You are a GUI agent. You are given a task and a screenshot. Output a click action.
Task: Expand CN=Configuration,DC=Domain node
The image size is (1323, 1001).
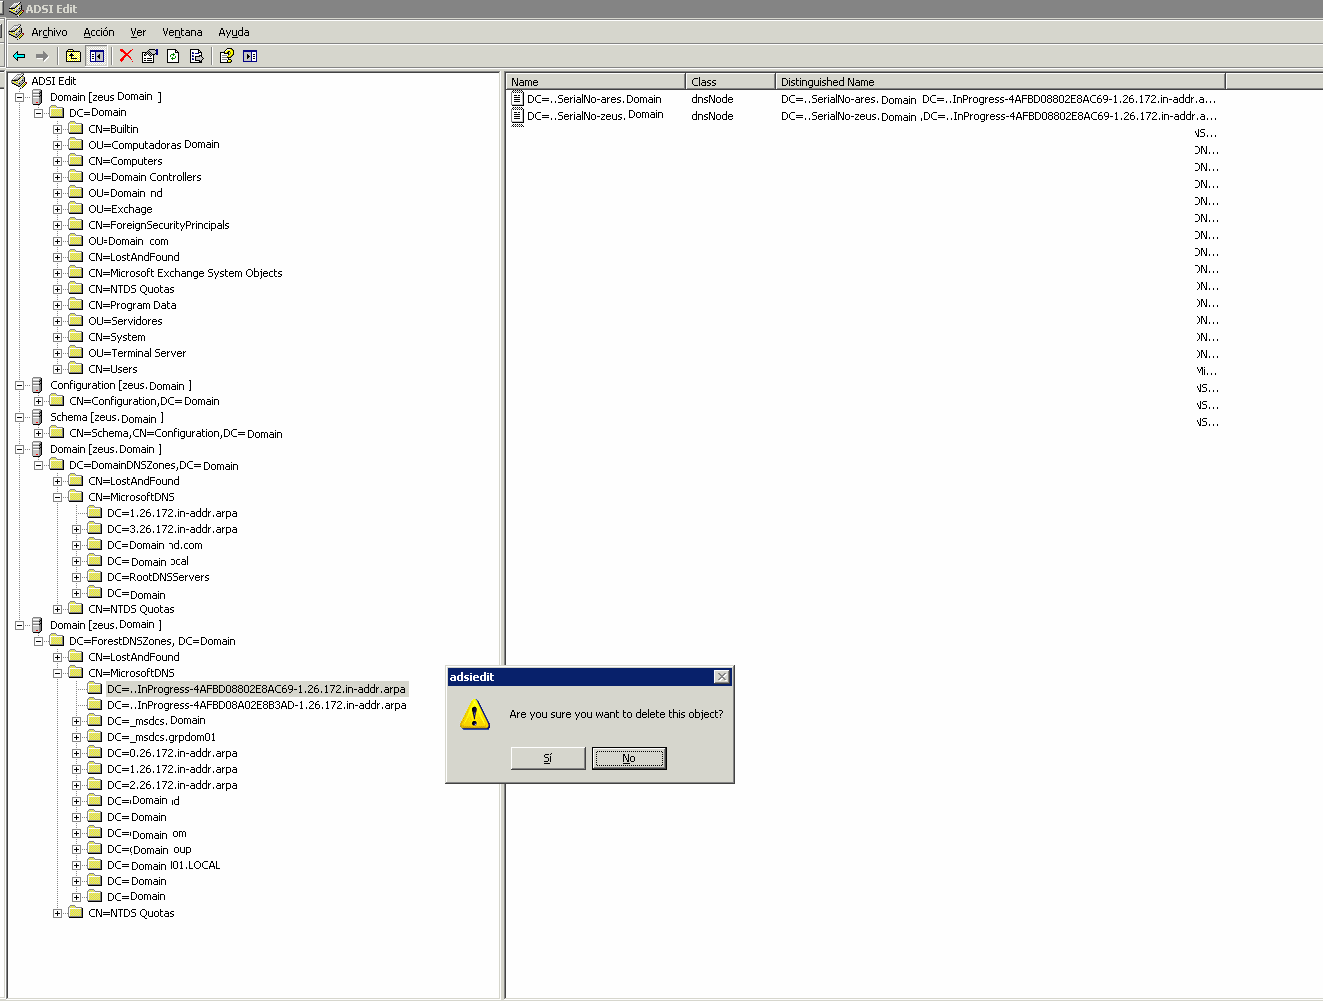point(38,401)
